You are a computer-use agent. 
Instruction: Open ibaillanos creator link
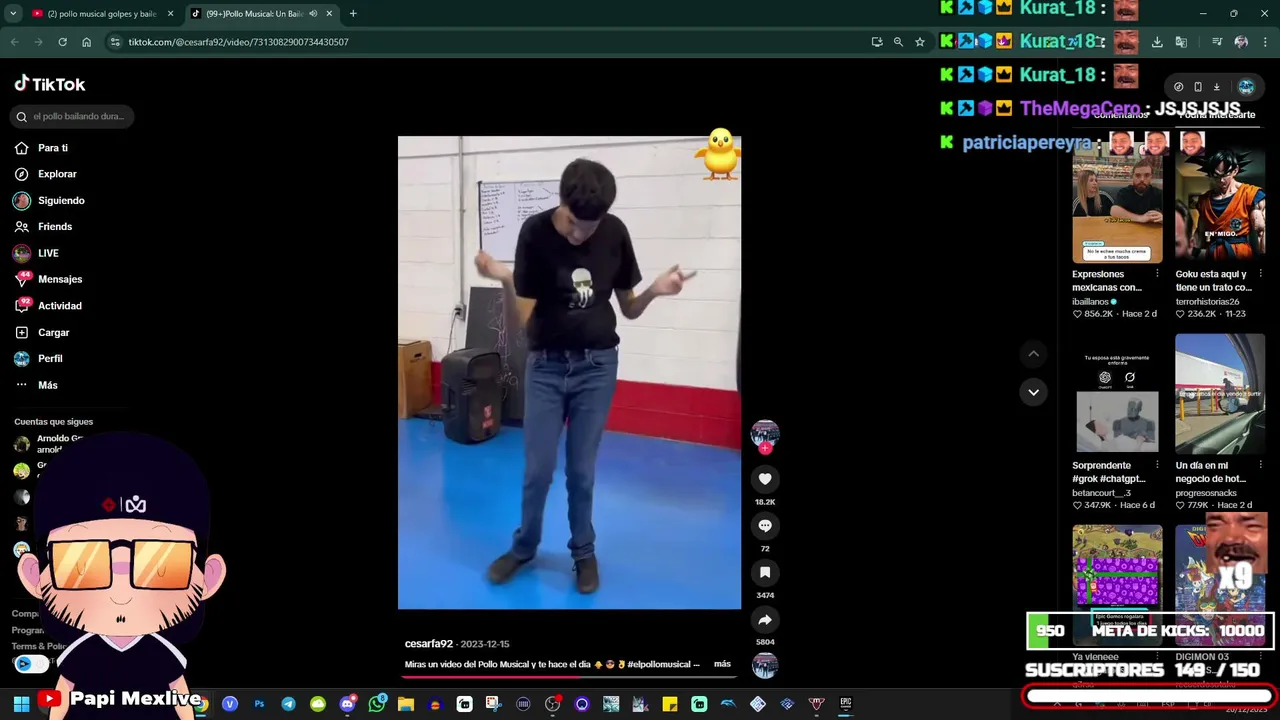pos(1090,301)
